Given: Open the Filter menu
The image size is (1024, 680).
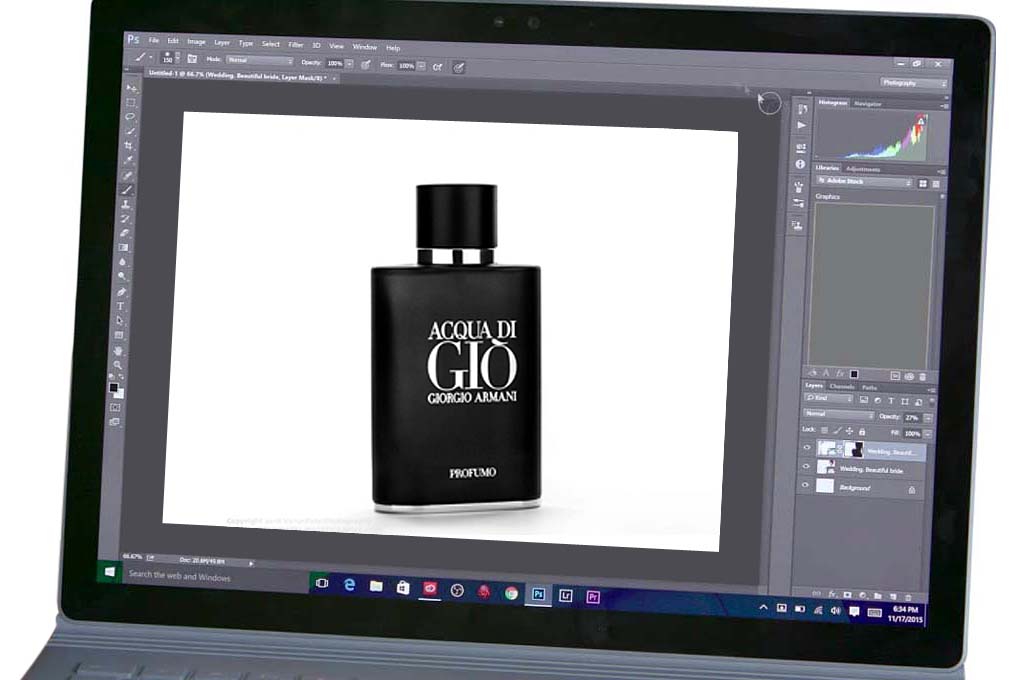Looking at the screenshot, I should coord(296,44).
